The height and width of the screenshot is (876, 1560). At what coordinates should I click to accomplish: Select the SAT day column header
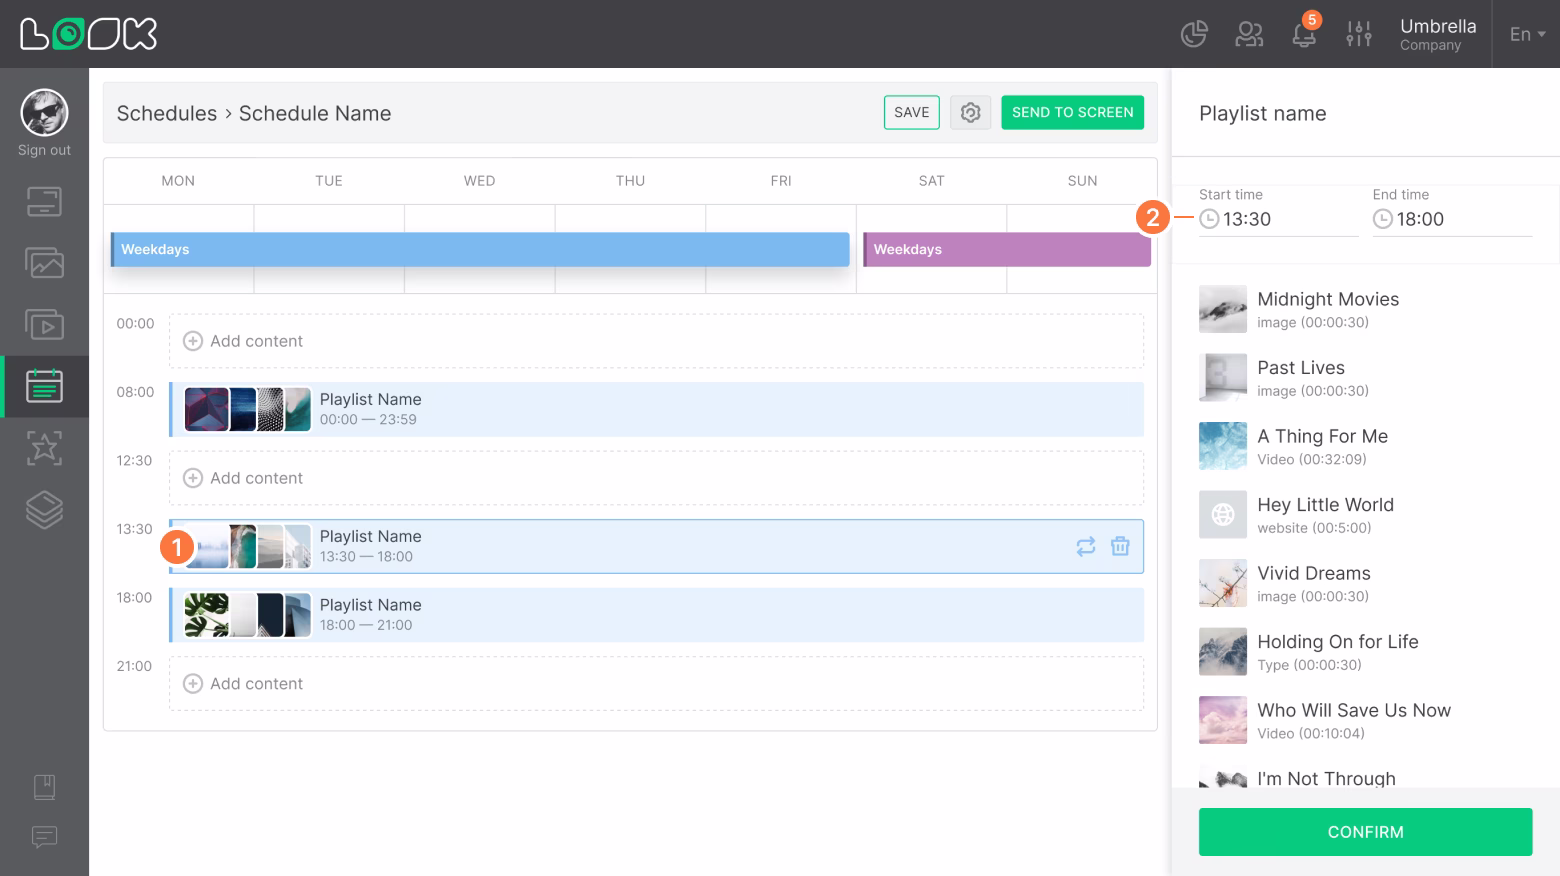click(x=932, y=181)
